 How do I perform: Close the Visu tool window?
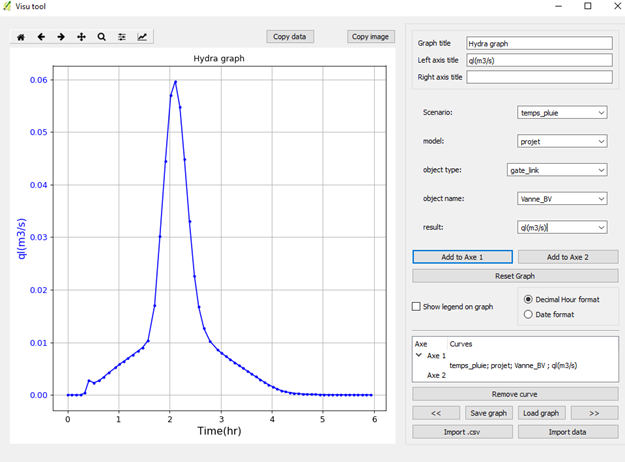[x=617, y=6]
